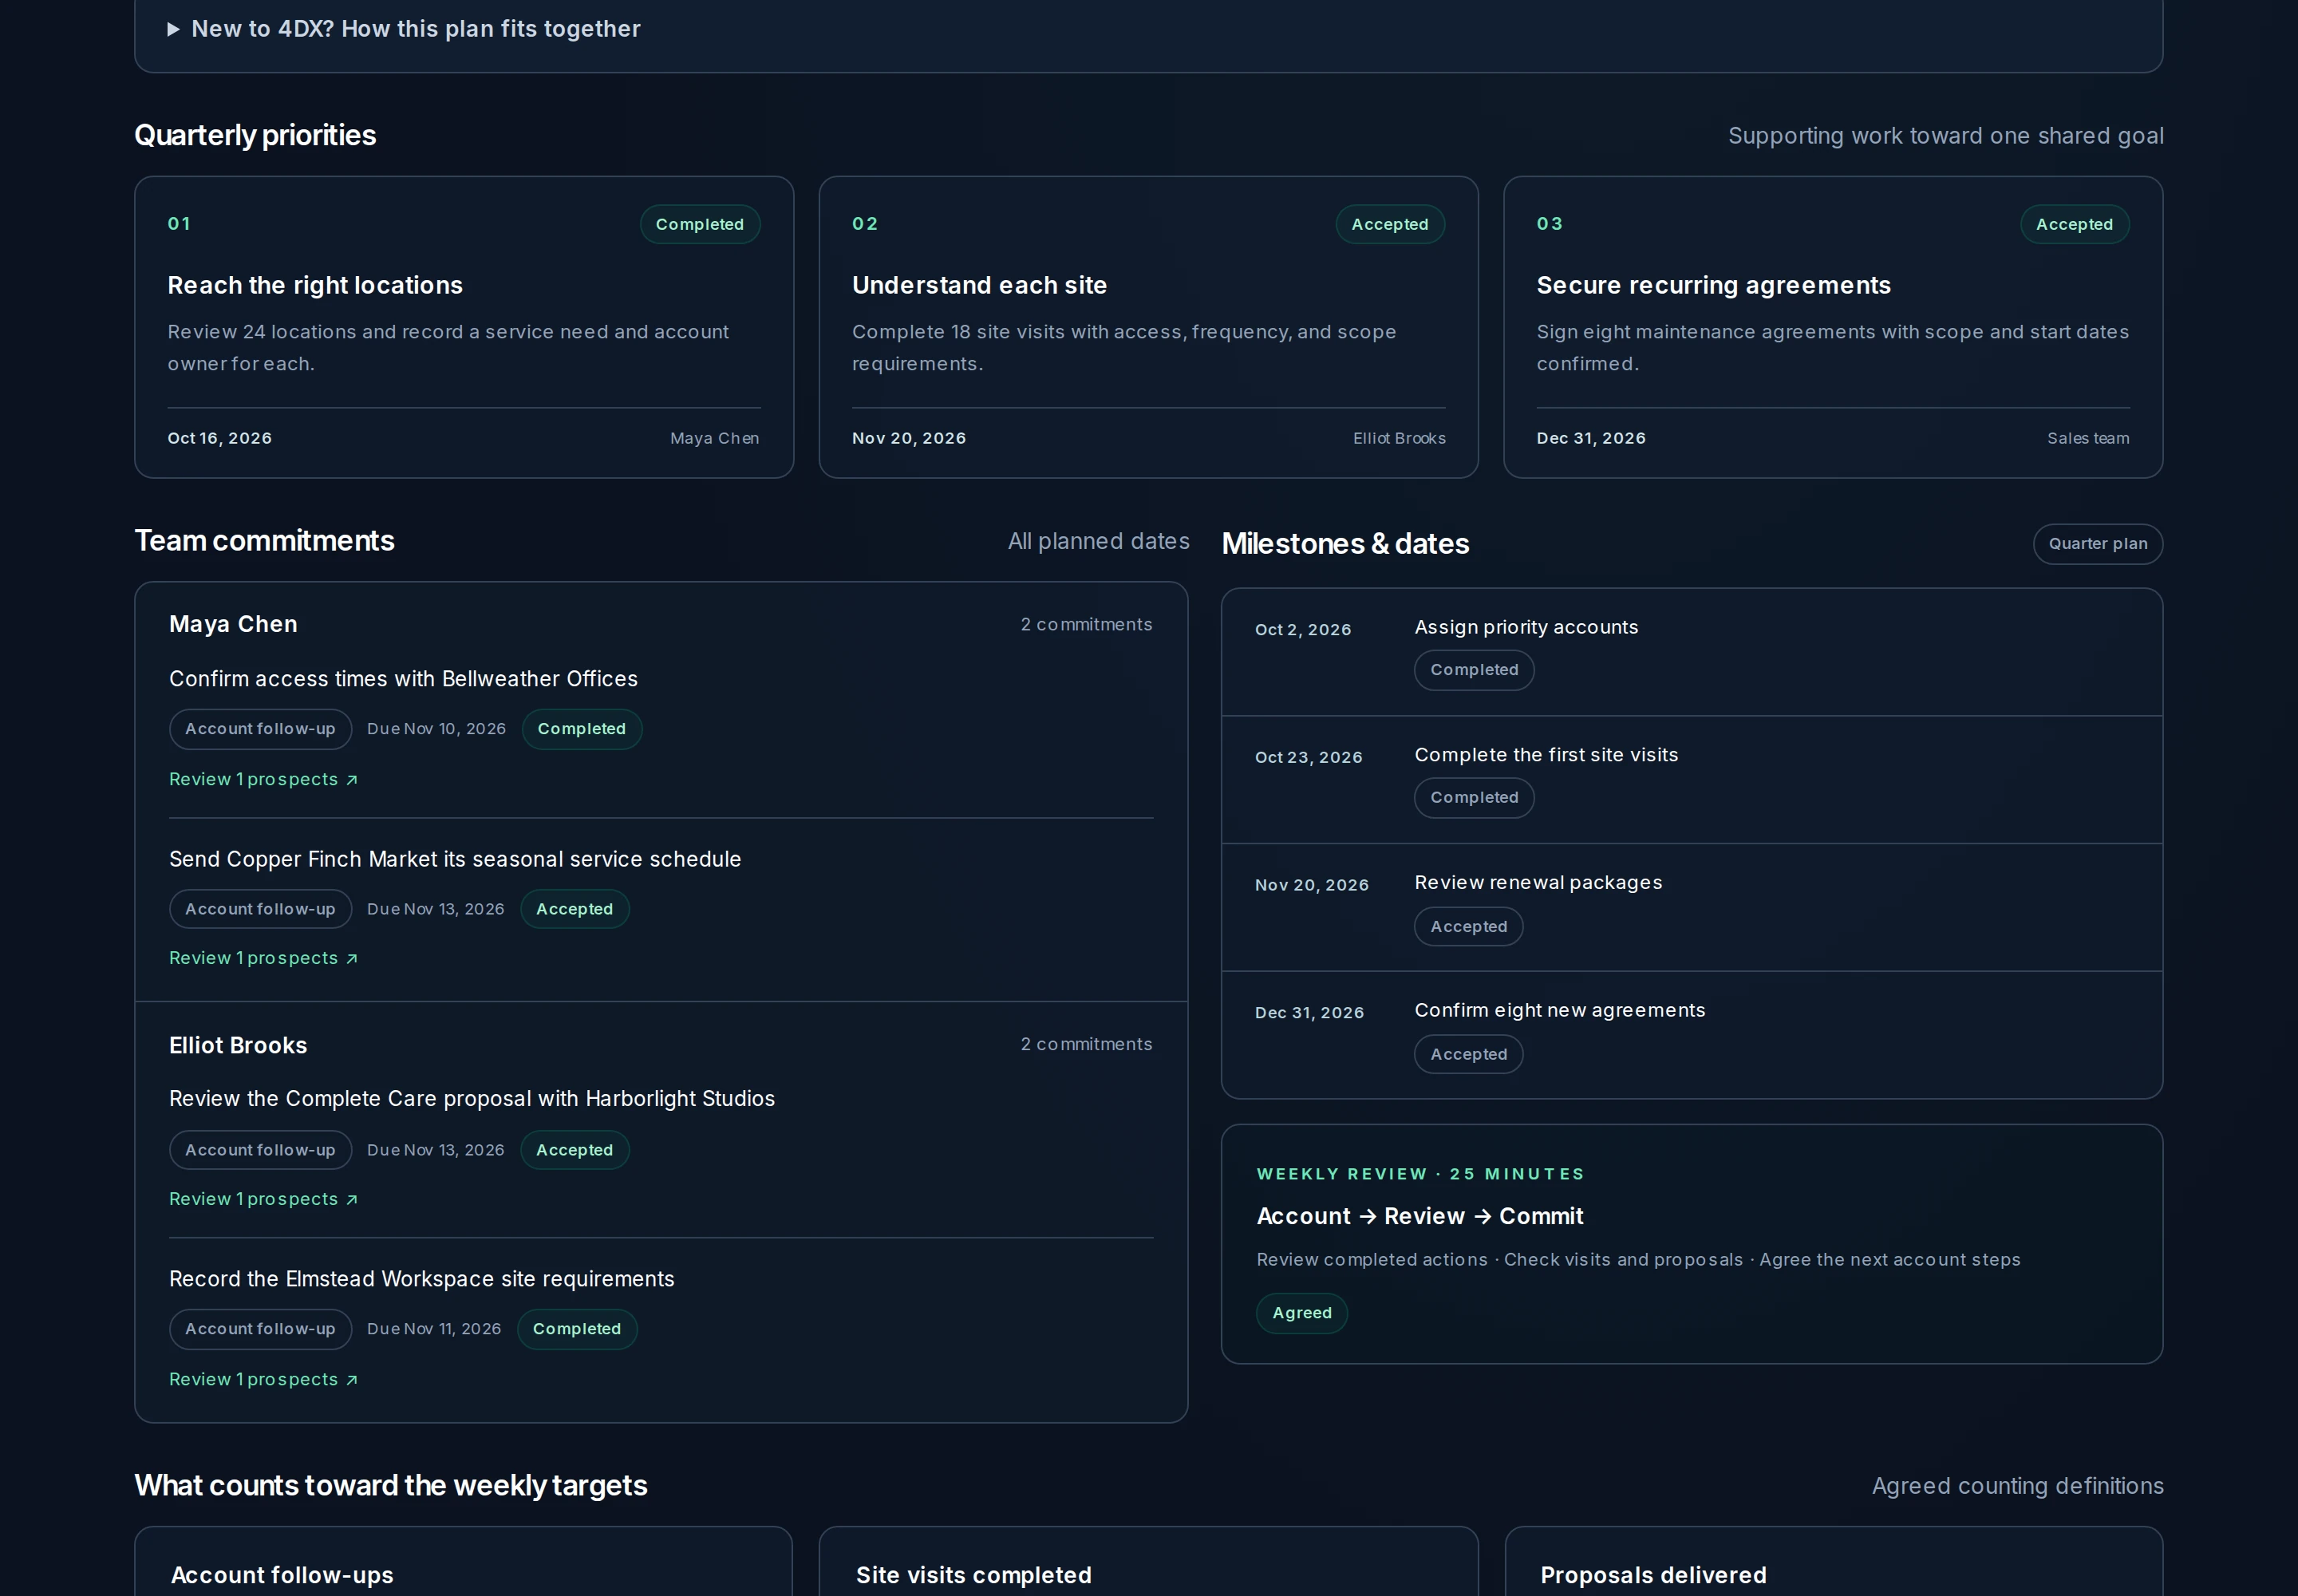Click Completed badge under Assign priority accounts
The height and width of the screenshot is (1596, 2298).
(x=1474, y=670)
